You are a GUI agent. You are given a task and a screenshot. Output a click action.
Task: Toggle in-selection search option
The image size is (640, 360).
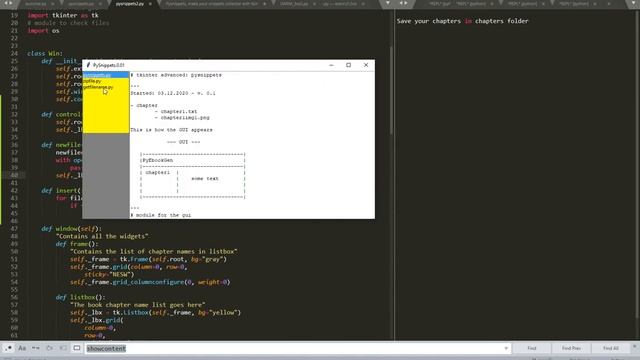coord(63,348)
